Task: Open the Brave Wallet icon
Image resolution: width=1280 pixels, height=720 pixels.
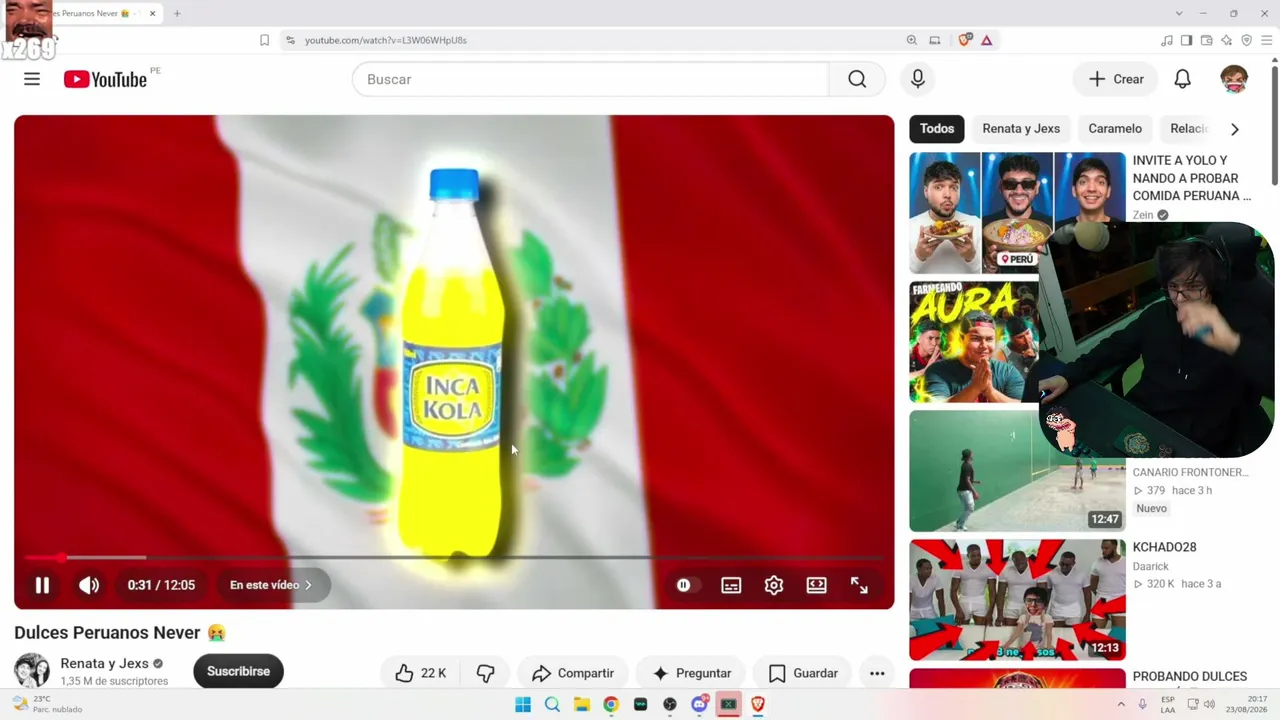Action: pos(1207,40)
